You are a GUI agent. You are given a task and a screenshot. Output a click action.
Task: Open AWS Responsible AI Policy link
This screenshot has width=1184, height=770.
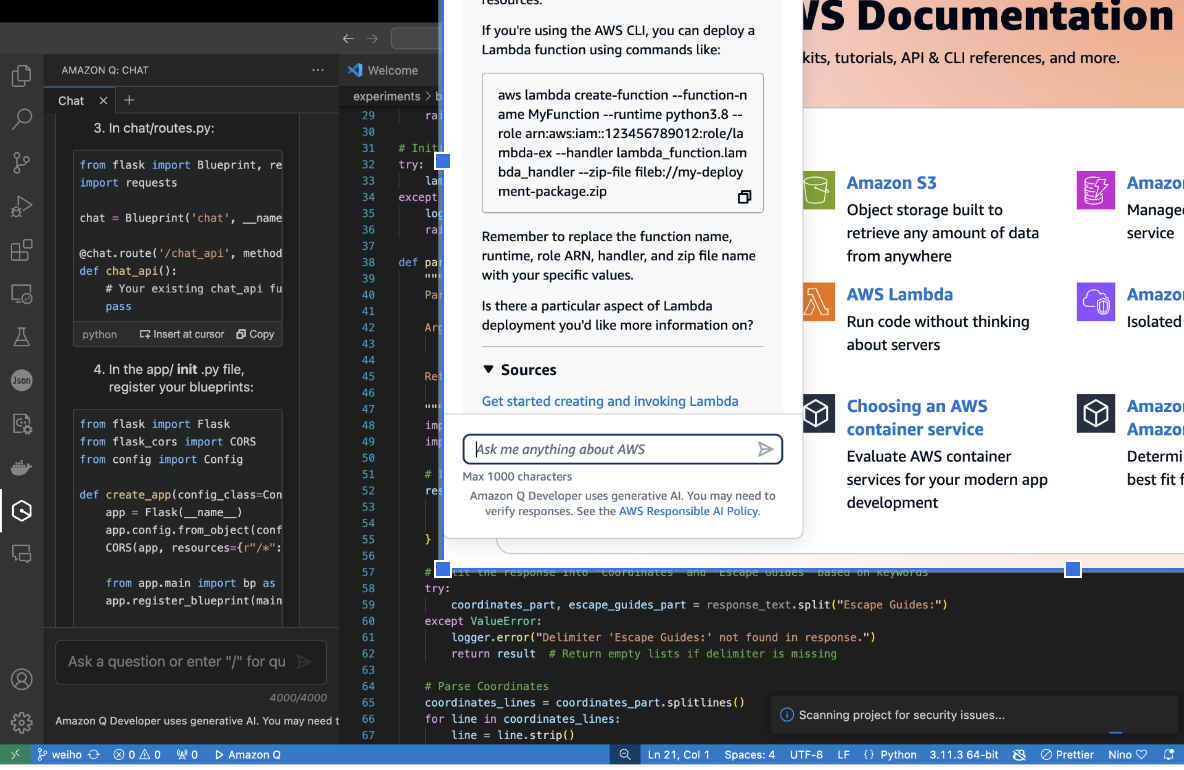tap(688, 511)
